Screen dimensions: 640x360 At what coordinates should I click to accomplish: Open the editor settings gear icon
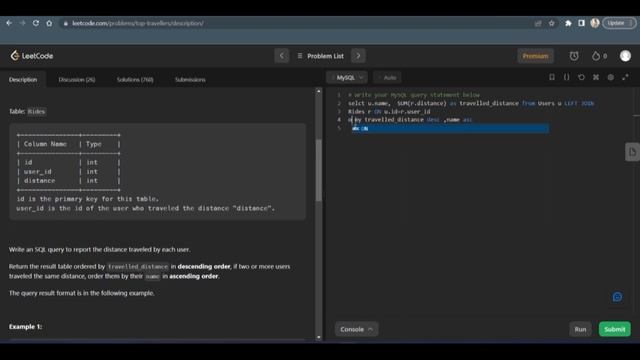pyautogui.click(x=611, y=77)
